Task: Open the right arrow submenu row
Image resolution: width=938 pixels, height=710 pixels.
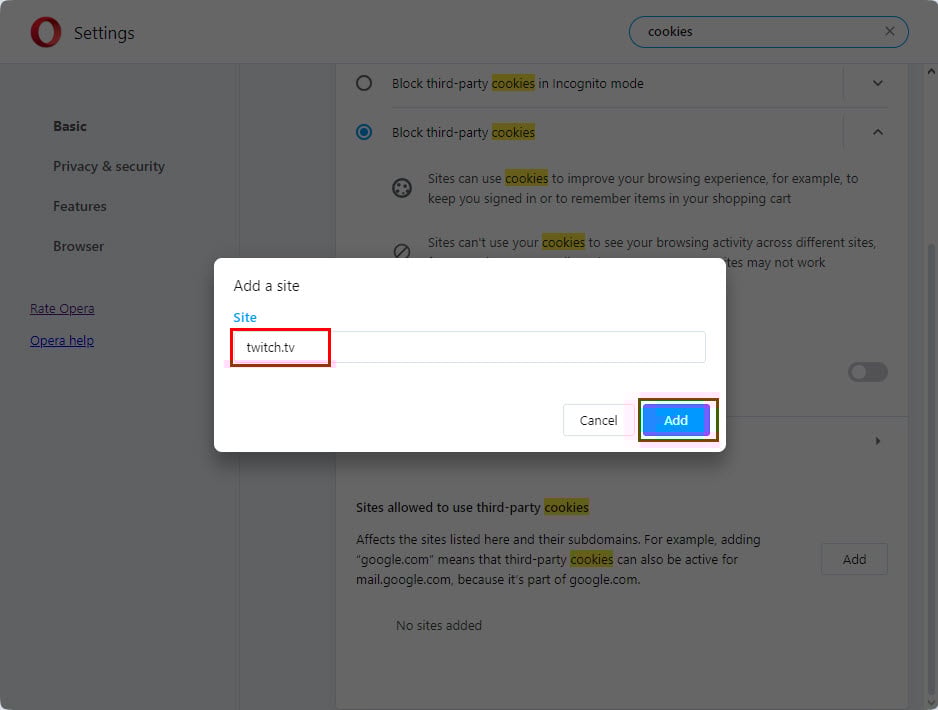Action: tap(878, 441)
